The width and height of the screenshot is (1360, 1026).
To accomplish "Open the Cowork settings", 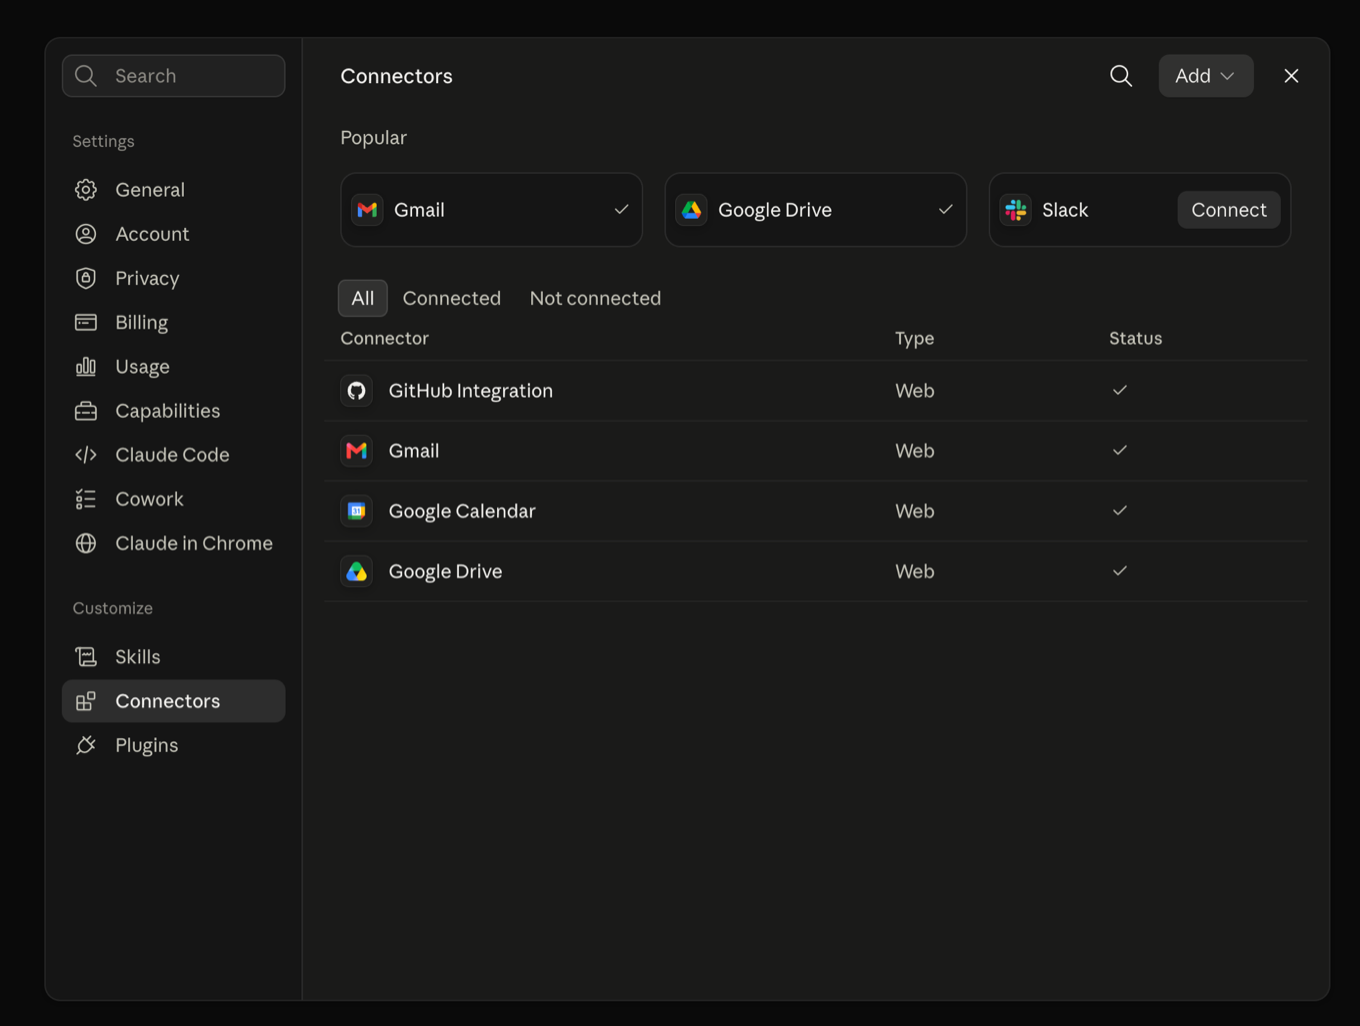I will pos(173,499).
